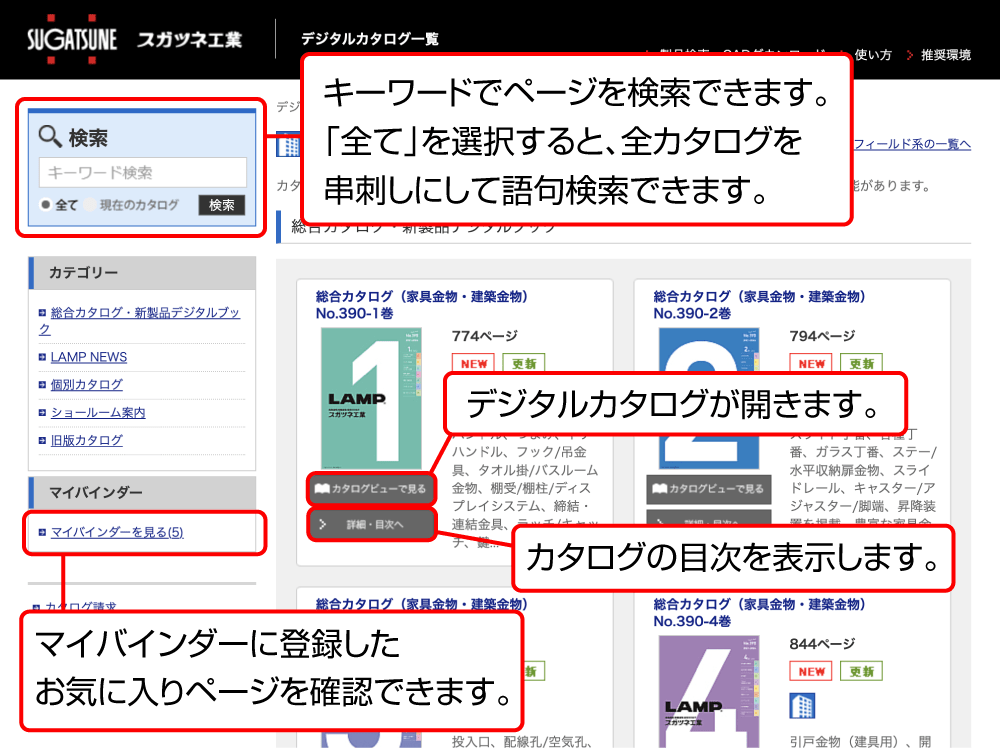1000x748 pixels.
Task: Click the 更新 badge on No.390-4
Action: [x=861, y=671]
